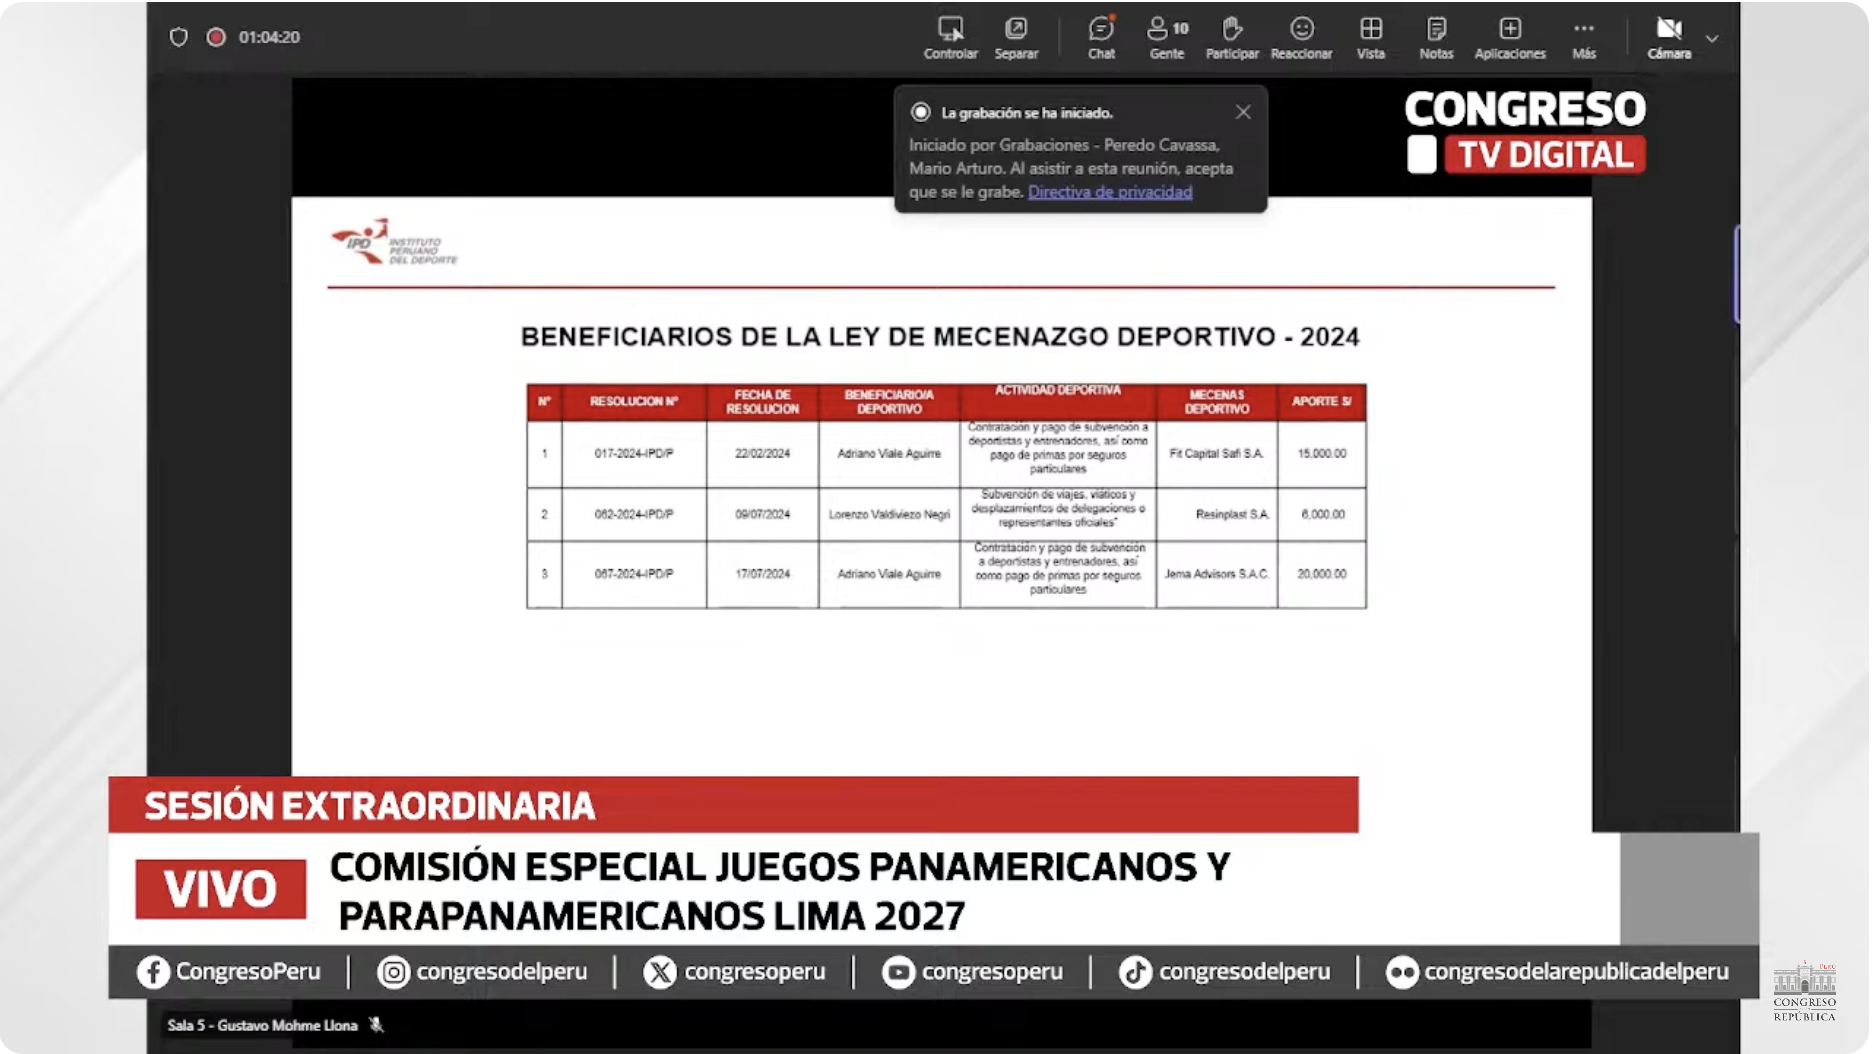Click the Flickr congresodelarepublicadelperu icon
Image resolution: width=1872 pixels, height=1054 pixels.
[1402, 972]
